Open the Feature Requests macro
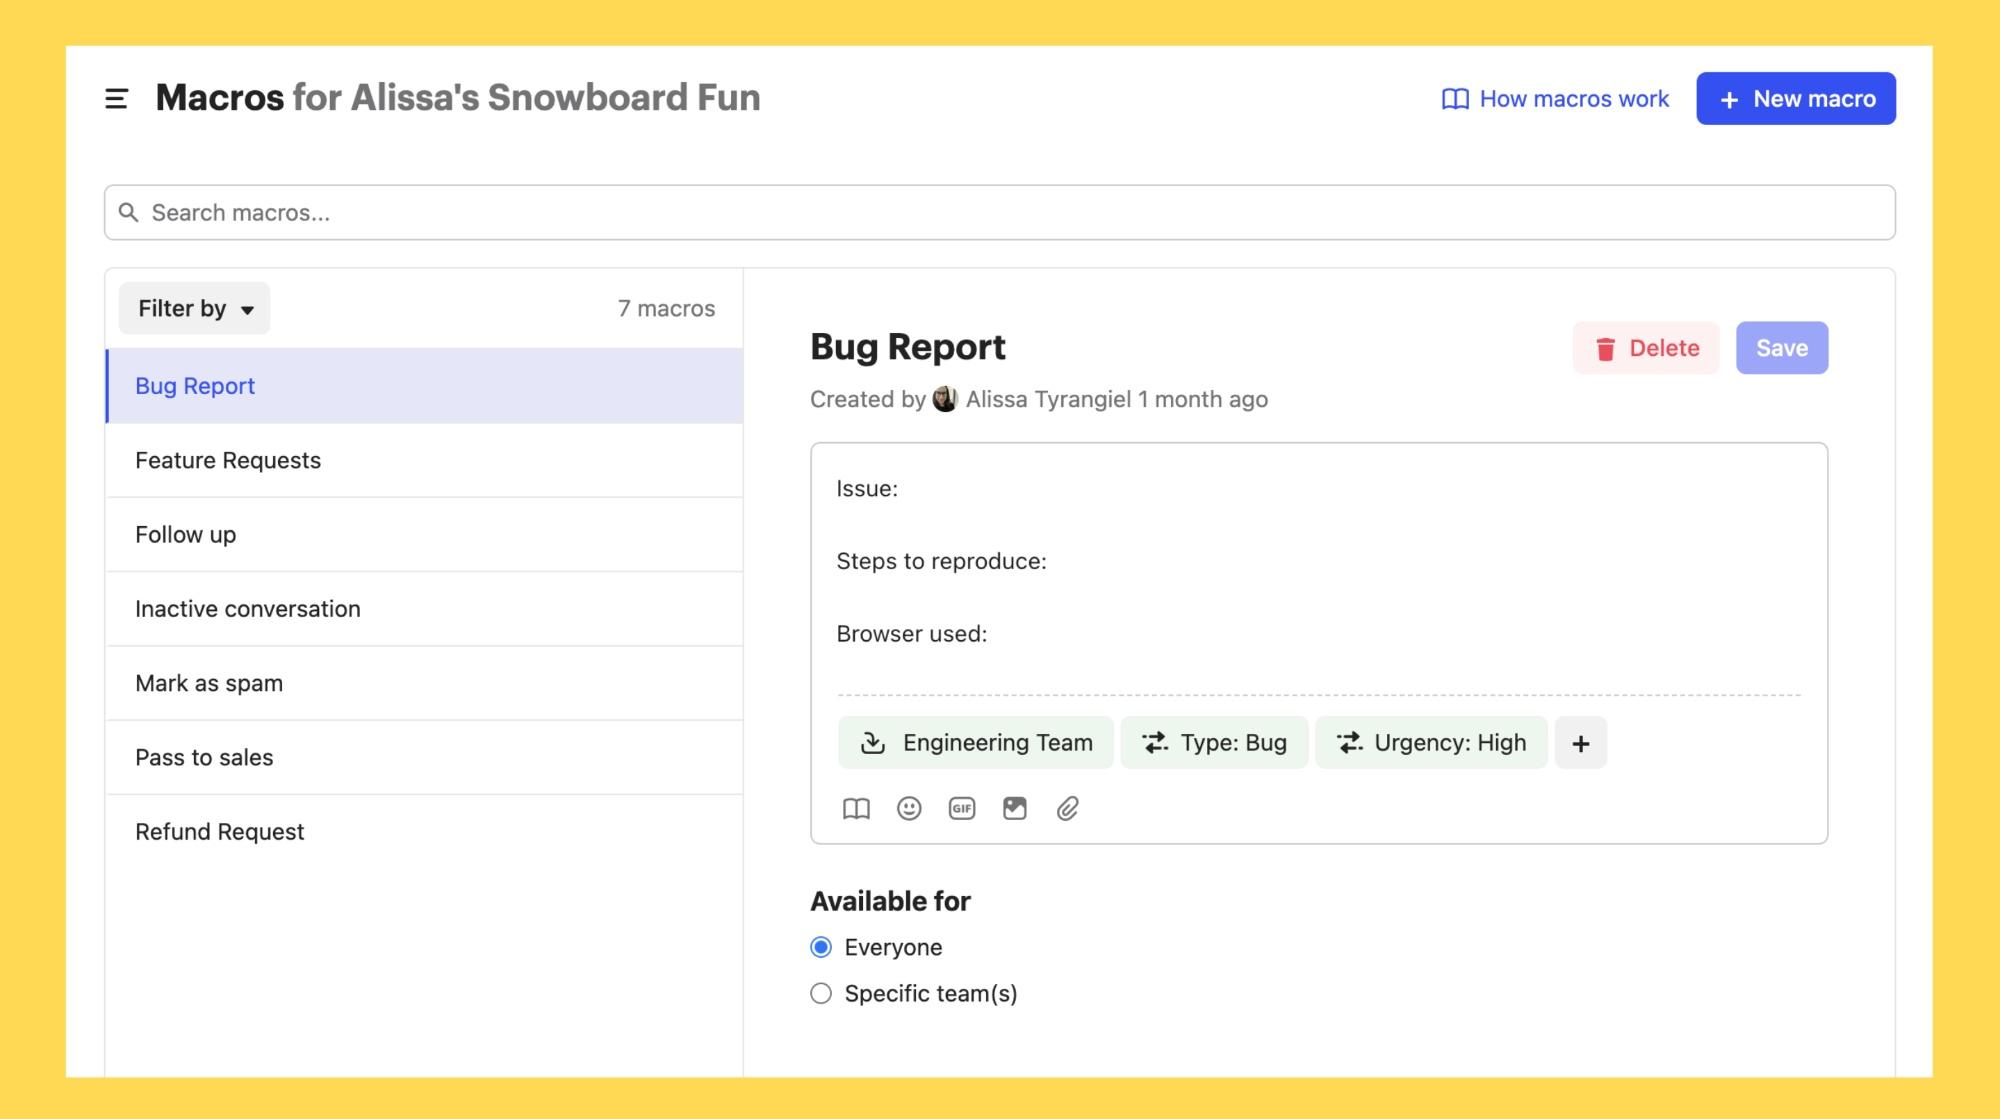Viewport: 2000px width, 1119px height. (424, 460)
